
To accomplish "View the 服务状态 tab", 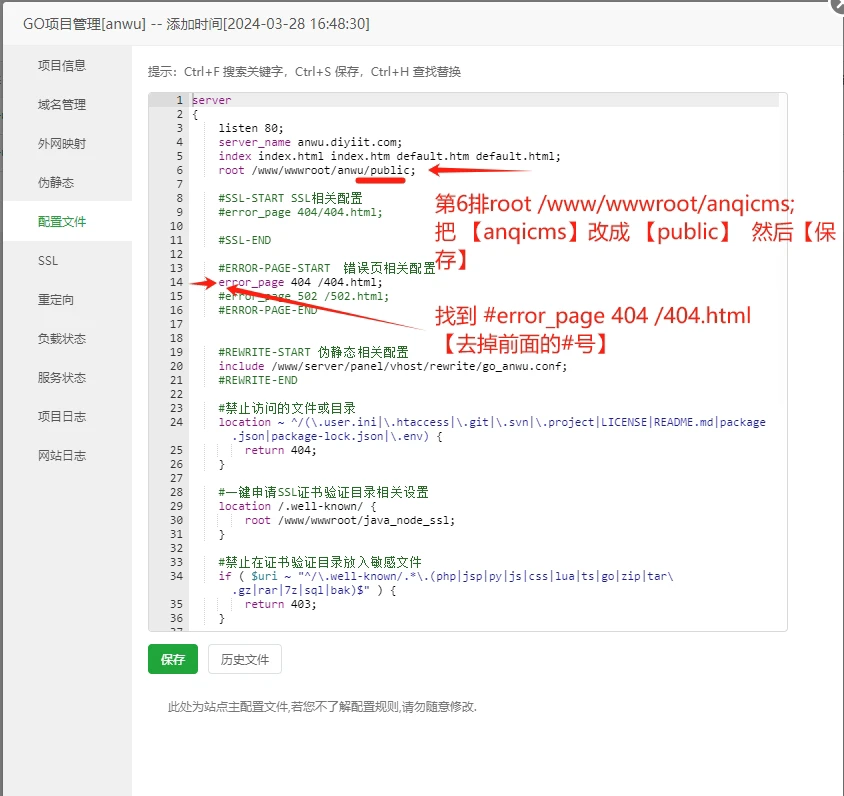I will pos(62,378).
